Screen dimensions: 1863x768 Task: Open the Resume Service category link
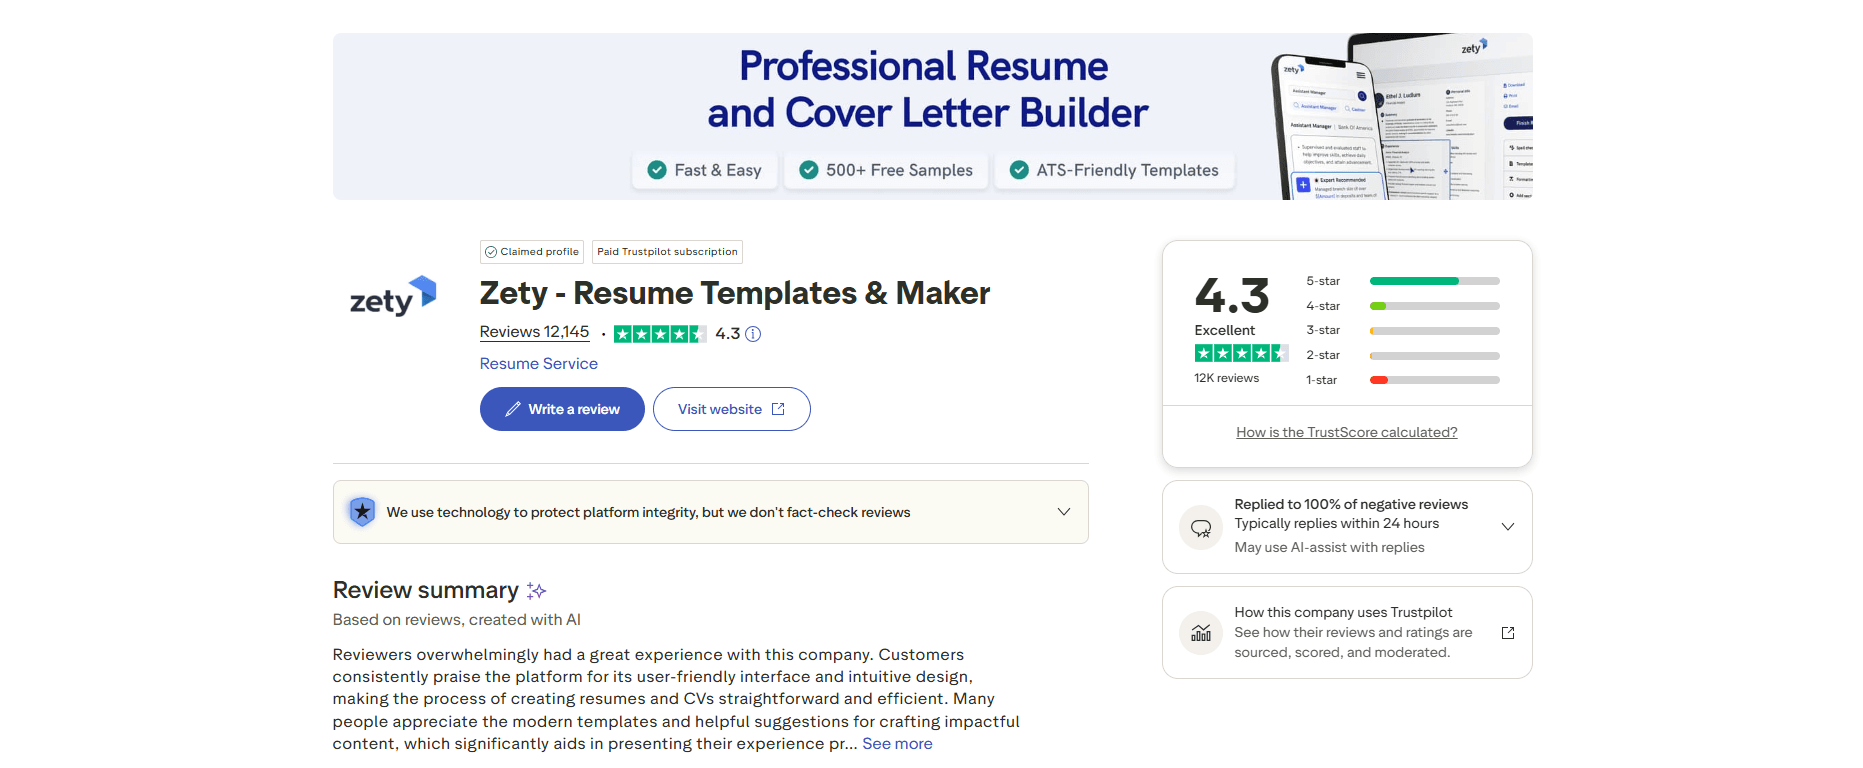tap(538, 364)
